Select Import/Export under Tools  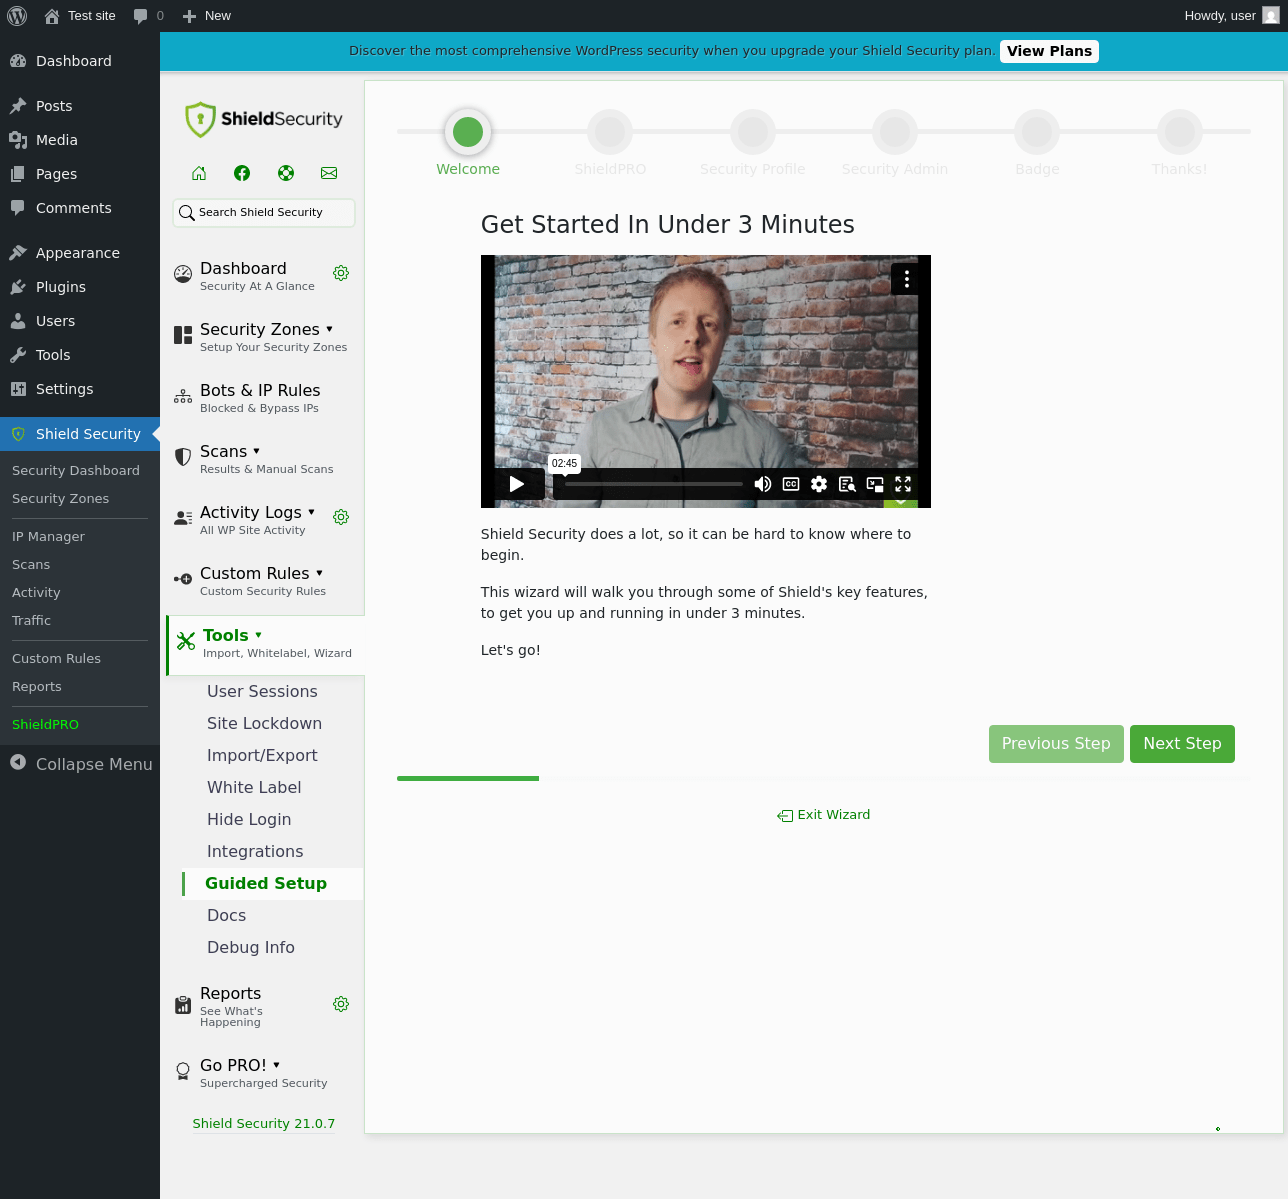pyautogui.click(x=262, y=755)
